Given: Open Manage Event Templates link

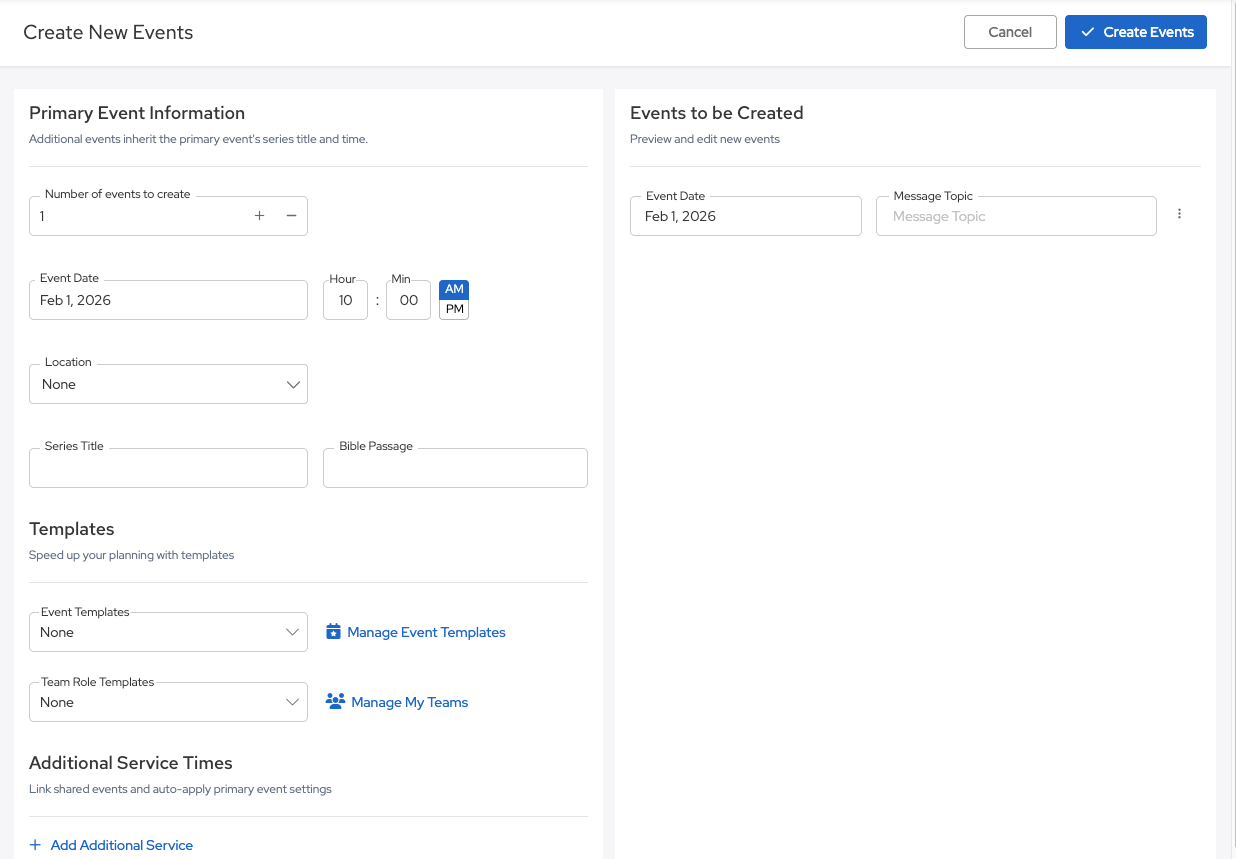Looking at the screenshot, I should click(x=426, y=632).
